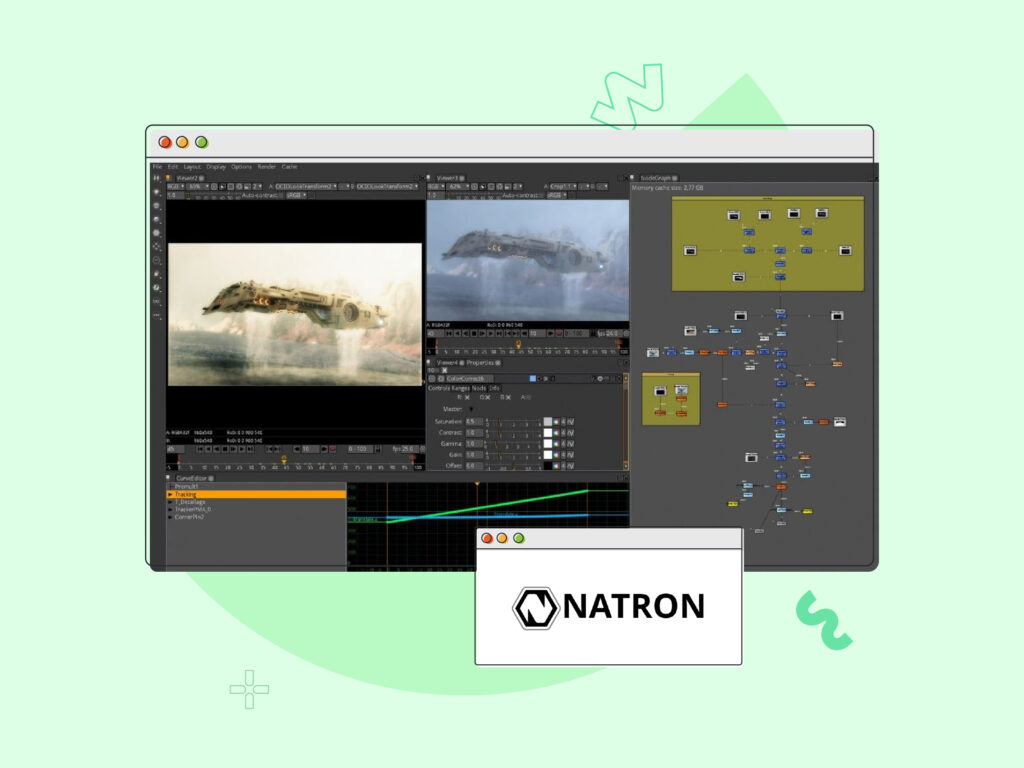This screenshot has height=768, width=1024.
Task: Jump to first frame in Viewer2 player
Action: pos(200,449)
